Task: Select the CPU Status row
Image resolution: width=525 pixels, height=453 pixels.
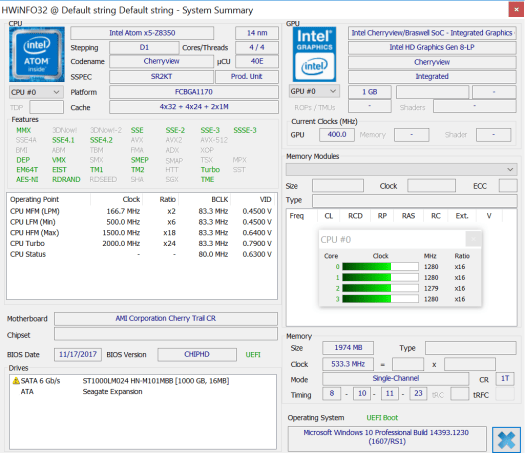Action: pyautogui.click(x=141, y=254)
